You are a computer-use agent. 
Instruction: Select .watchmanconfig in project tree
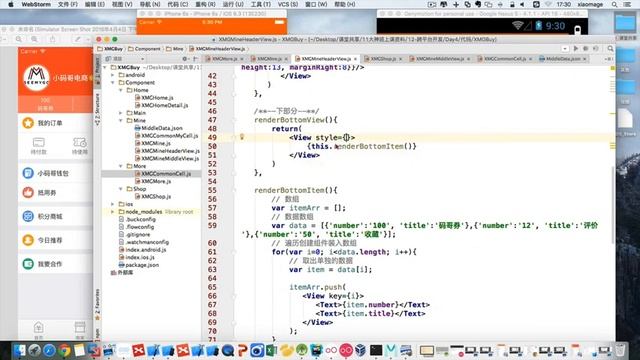[x=144, y=242]
